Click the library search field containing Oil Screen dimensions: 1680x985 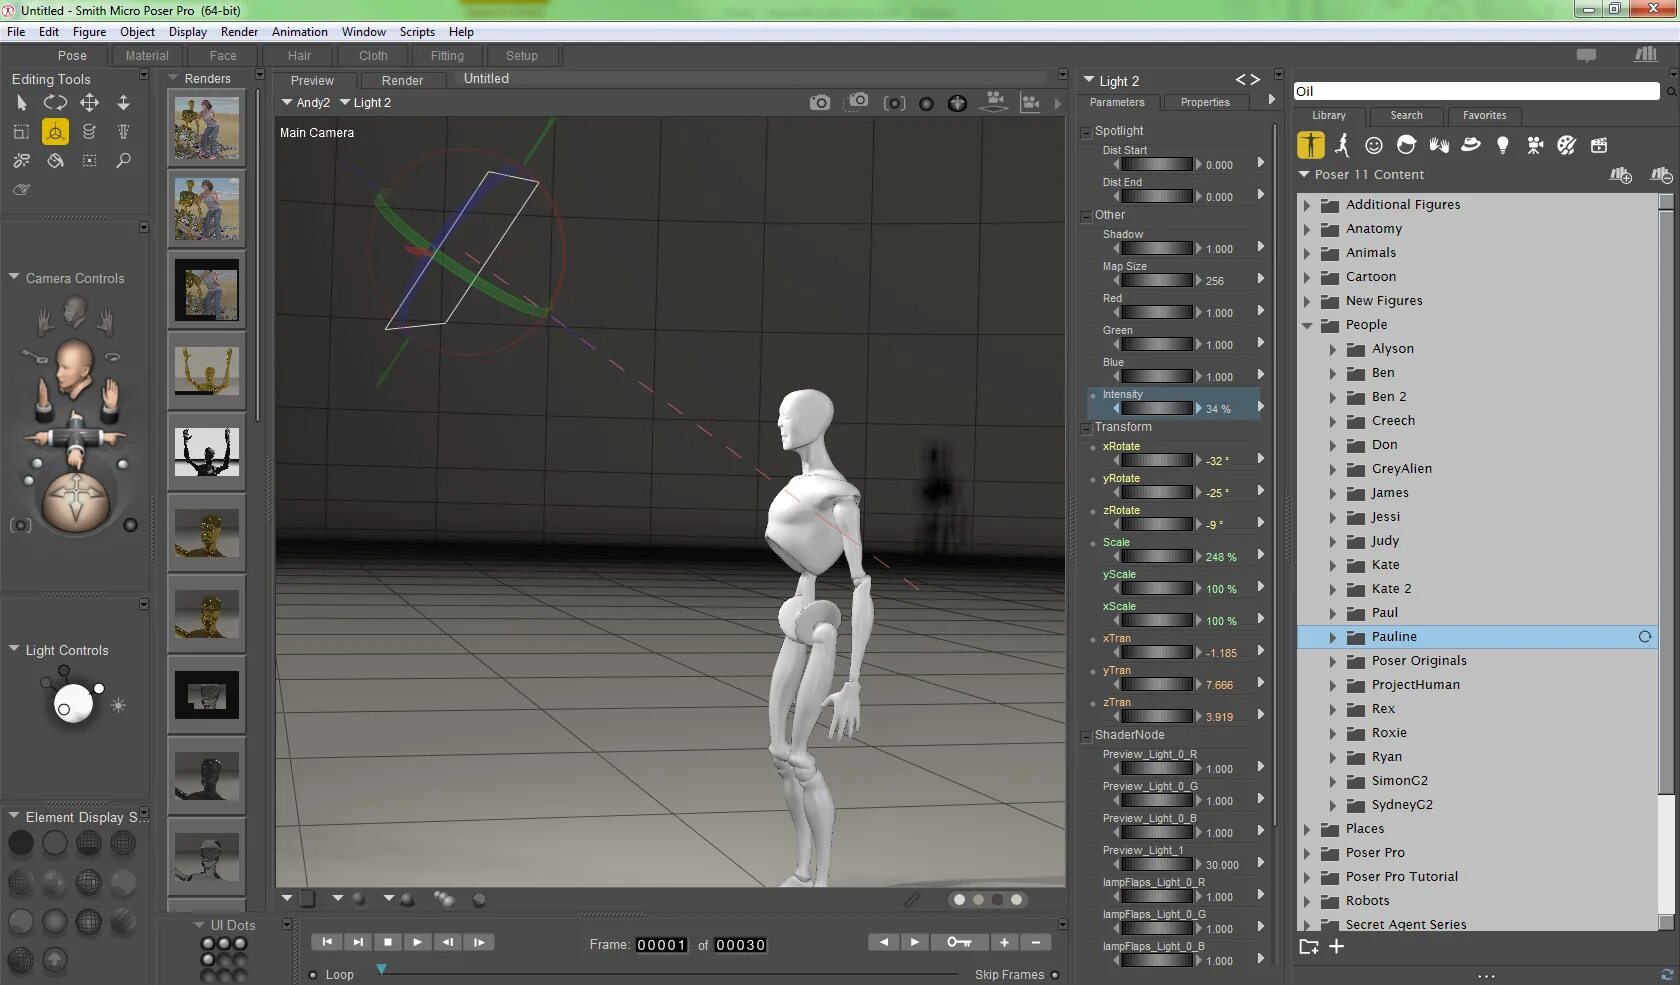(x=1476, y=91)
